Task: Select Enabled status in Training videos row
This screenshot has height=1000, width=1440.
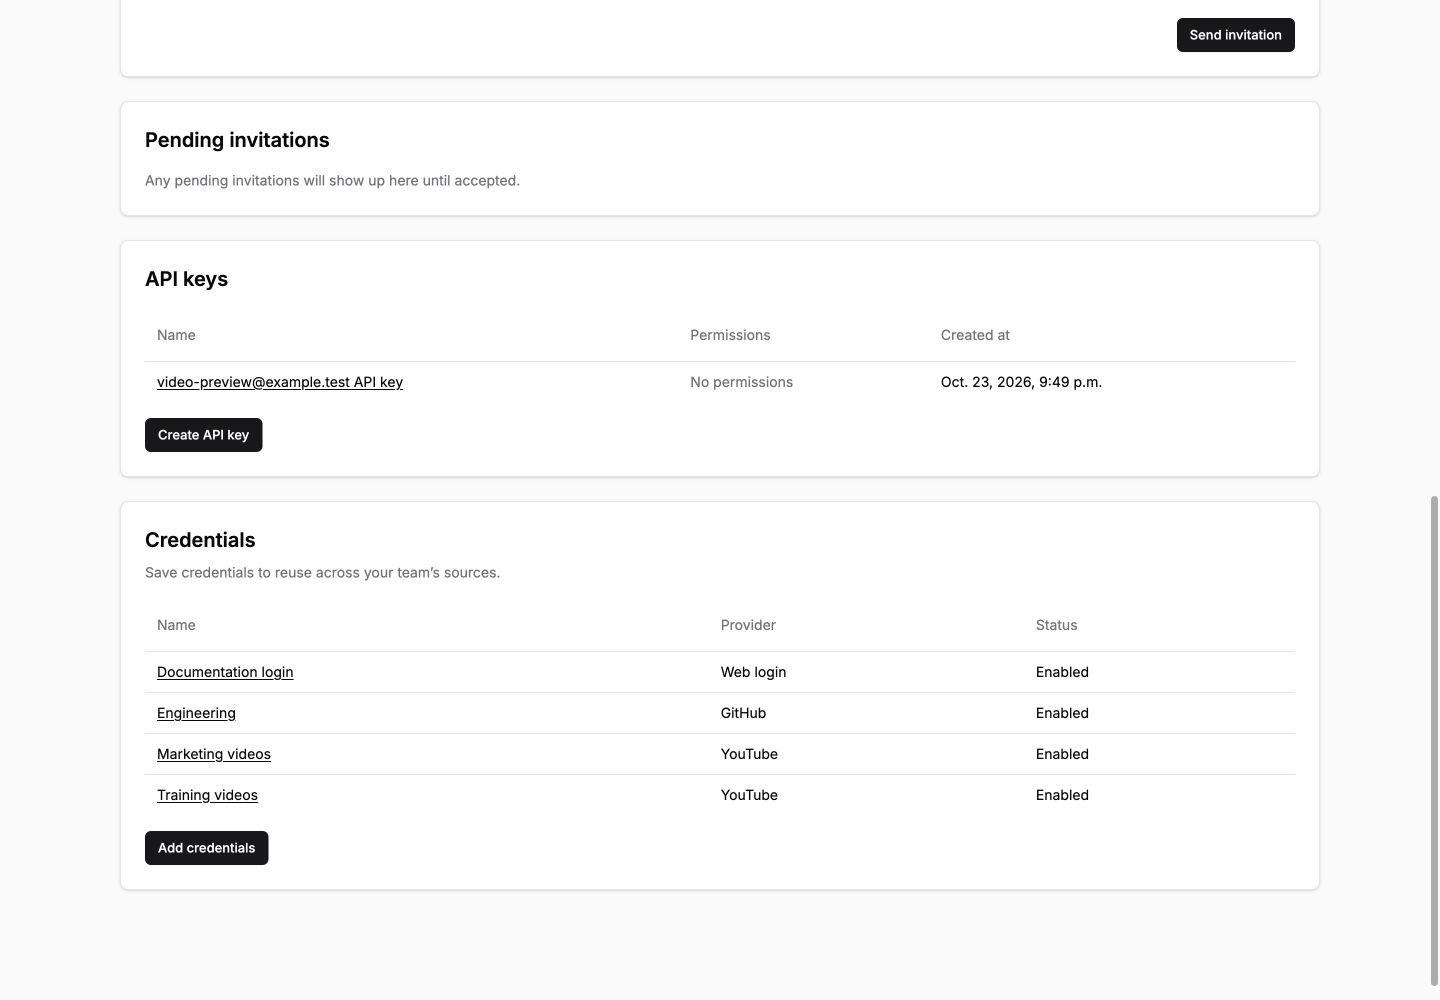Action: pyautogui.click(x=1062, y=795)
